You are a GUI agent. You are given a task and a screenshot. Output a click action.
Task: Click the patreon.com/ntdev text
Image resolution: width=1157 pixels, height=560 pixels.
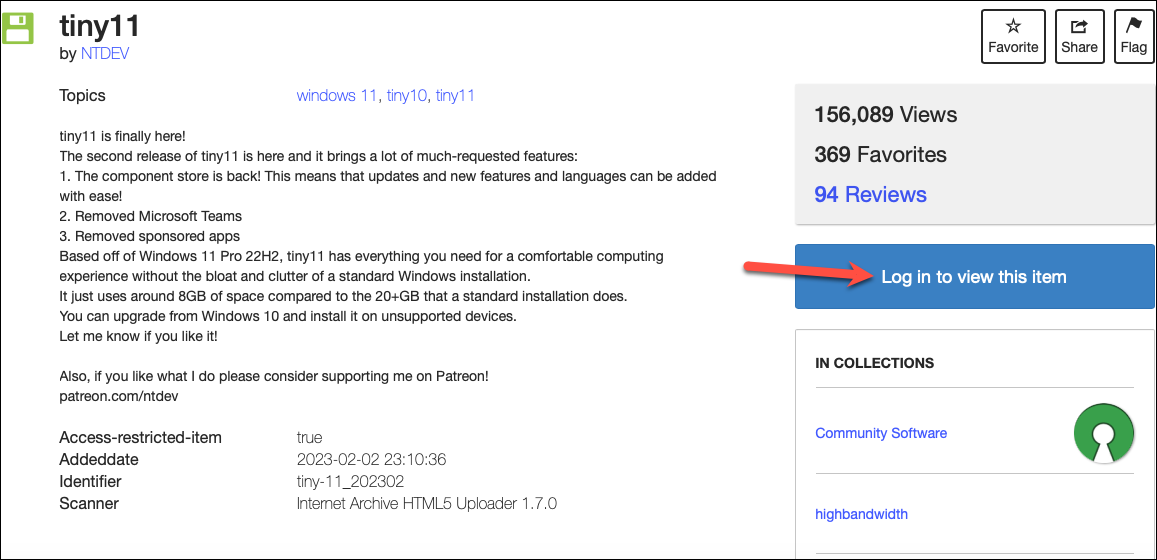119,396
